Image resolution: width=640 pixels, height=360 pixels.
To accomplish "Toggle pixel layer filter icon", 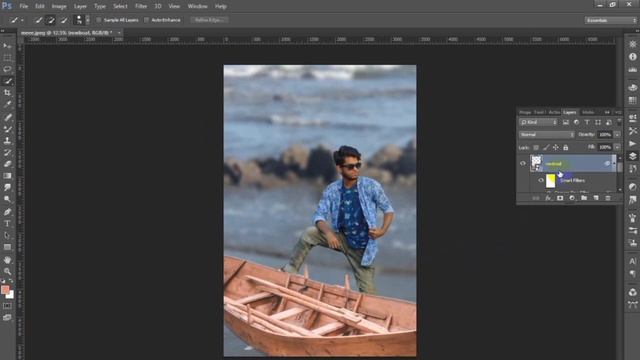I will point(566,122).
